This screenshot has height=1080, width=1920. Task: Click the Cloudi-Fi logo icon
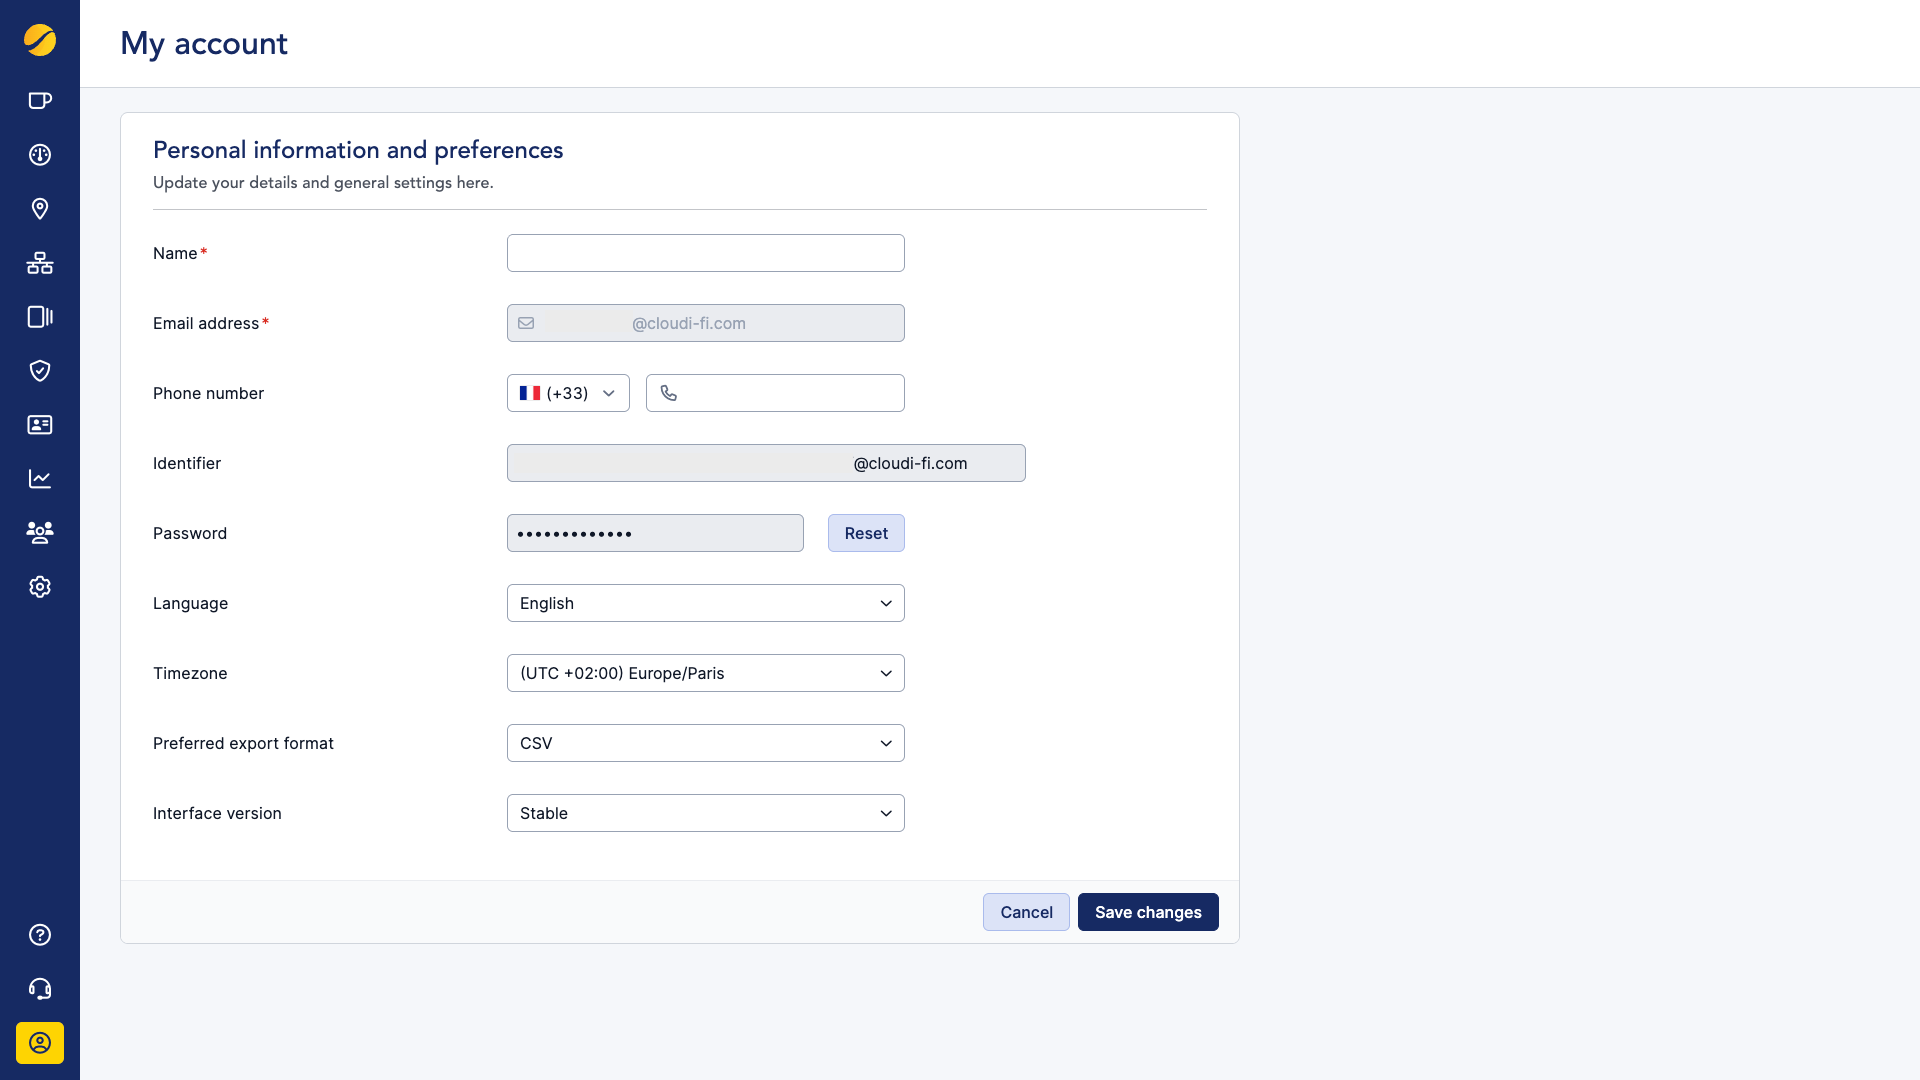(x=40, y=40)
